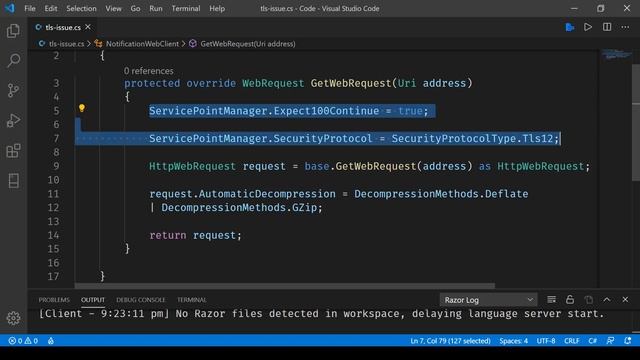Click the editor vertical scrollbar
640x360 pixels.
coord(636,122)
